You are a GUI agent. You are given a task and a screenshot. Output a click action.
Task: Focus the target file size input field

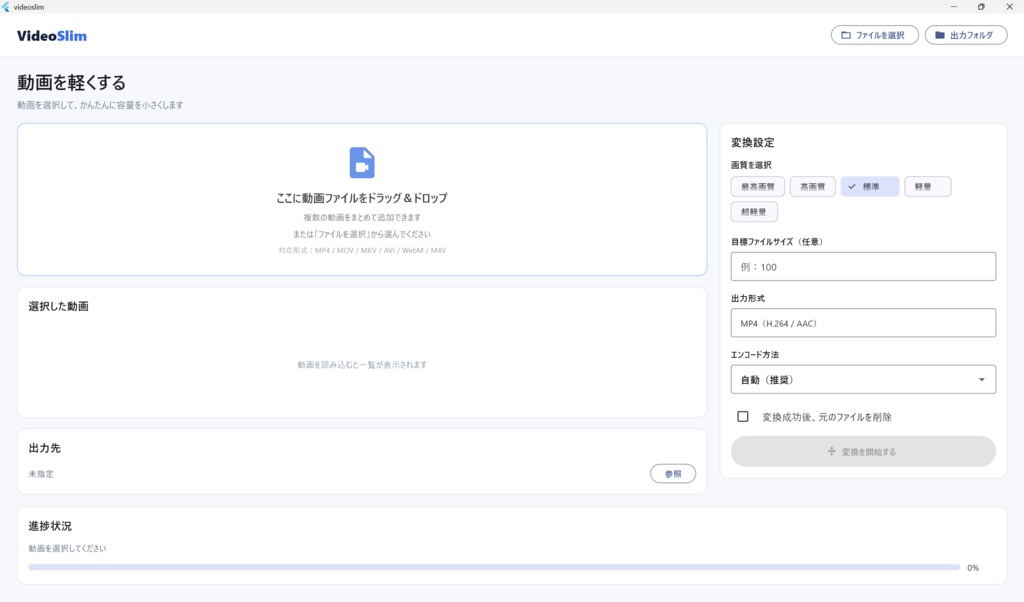[x=863, y=266]
